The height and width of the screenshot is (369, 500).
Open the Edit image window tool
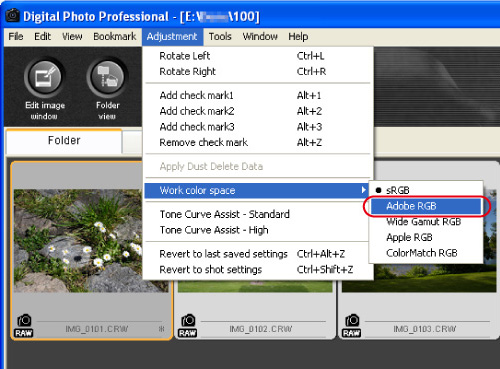44,77
